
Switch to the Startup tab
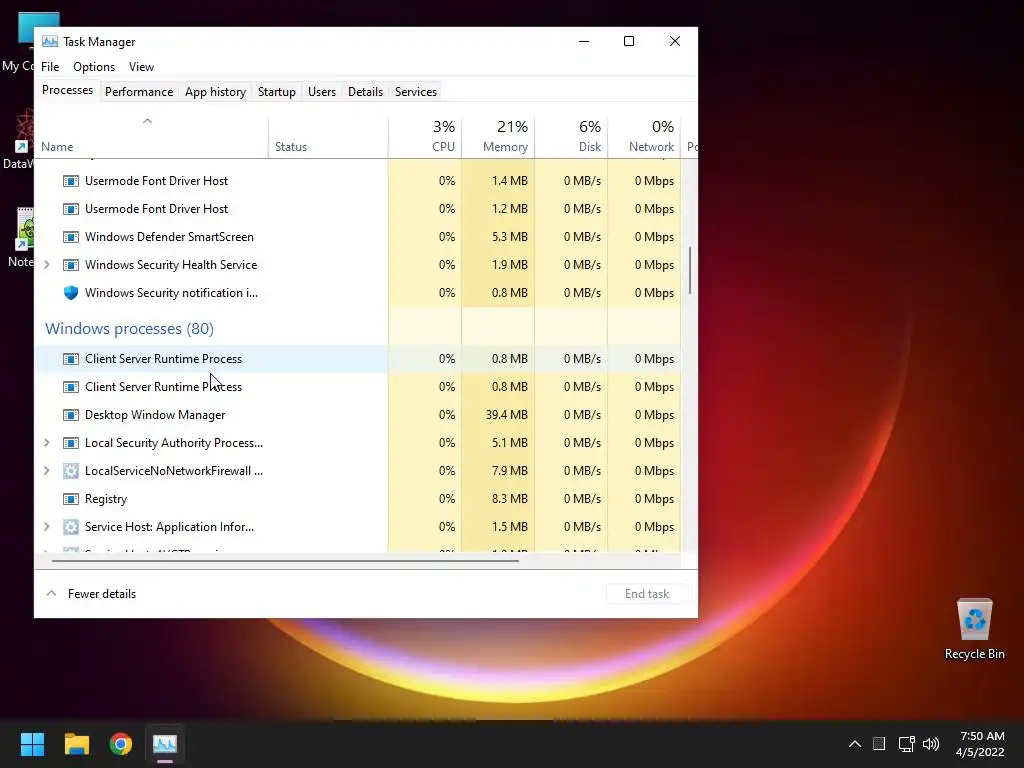tap(277, 92)
